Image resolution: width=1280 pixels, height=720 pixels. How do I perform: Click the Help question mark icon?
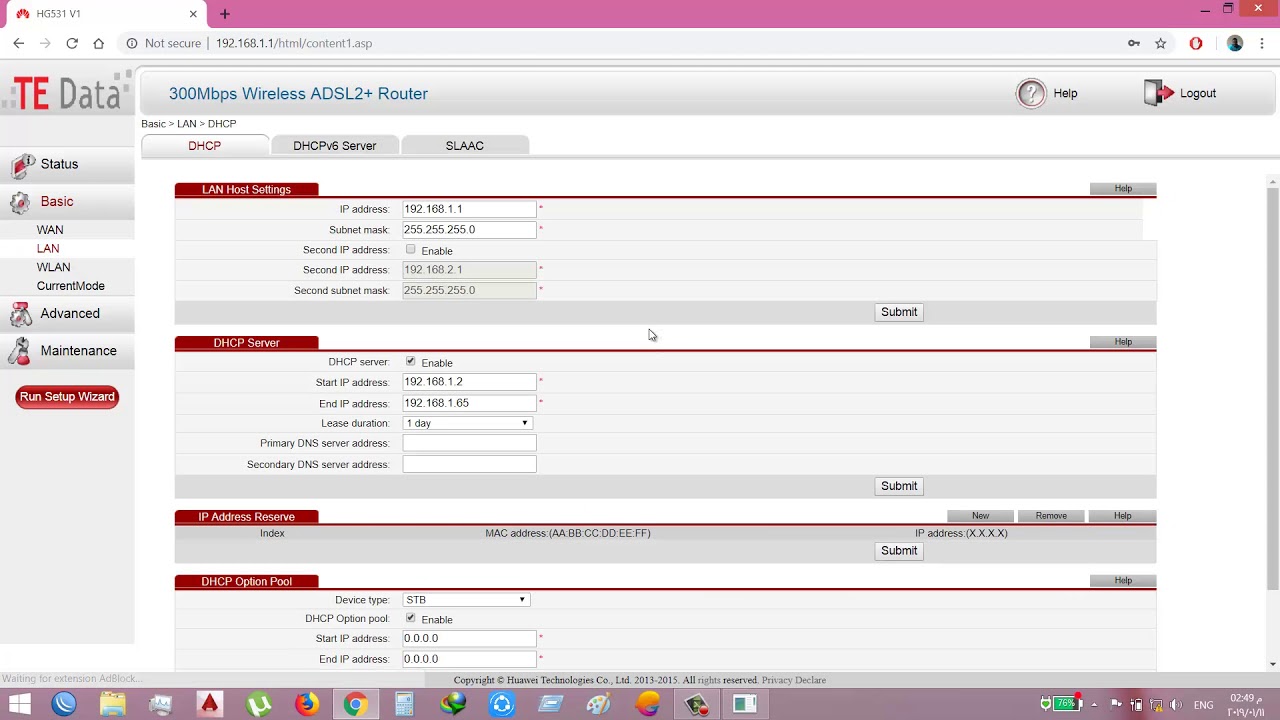click(x=1030, y=93)
